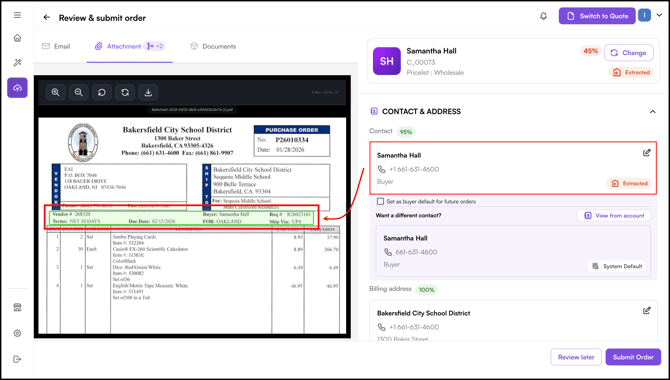Submit the order
The width and height of the screenshot is (670, 380).
point(633,357)
